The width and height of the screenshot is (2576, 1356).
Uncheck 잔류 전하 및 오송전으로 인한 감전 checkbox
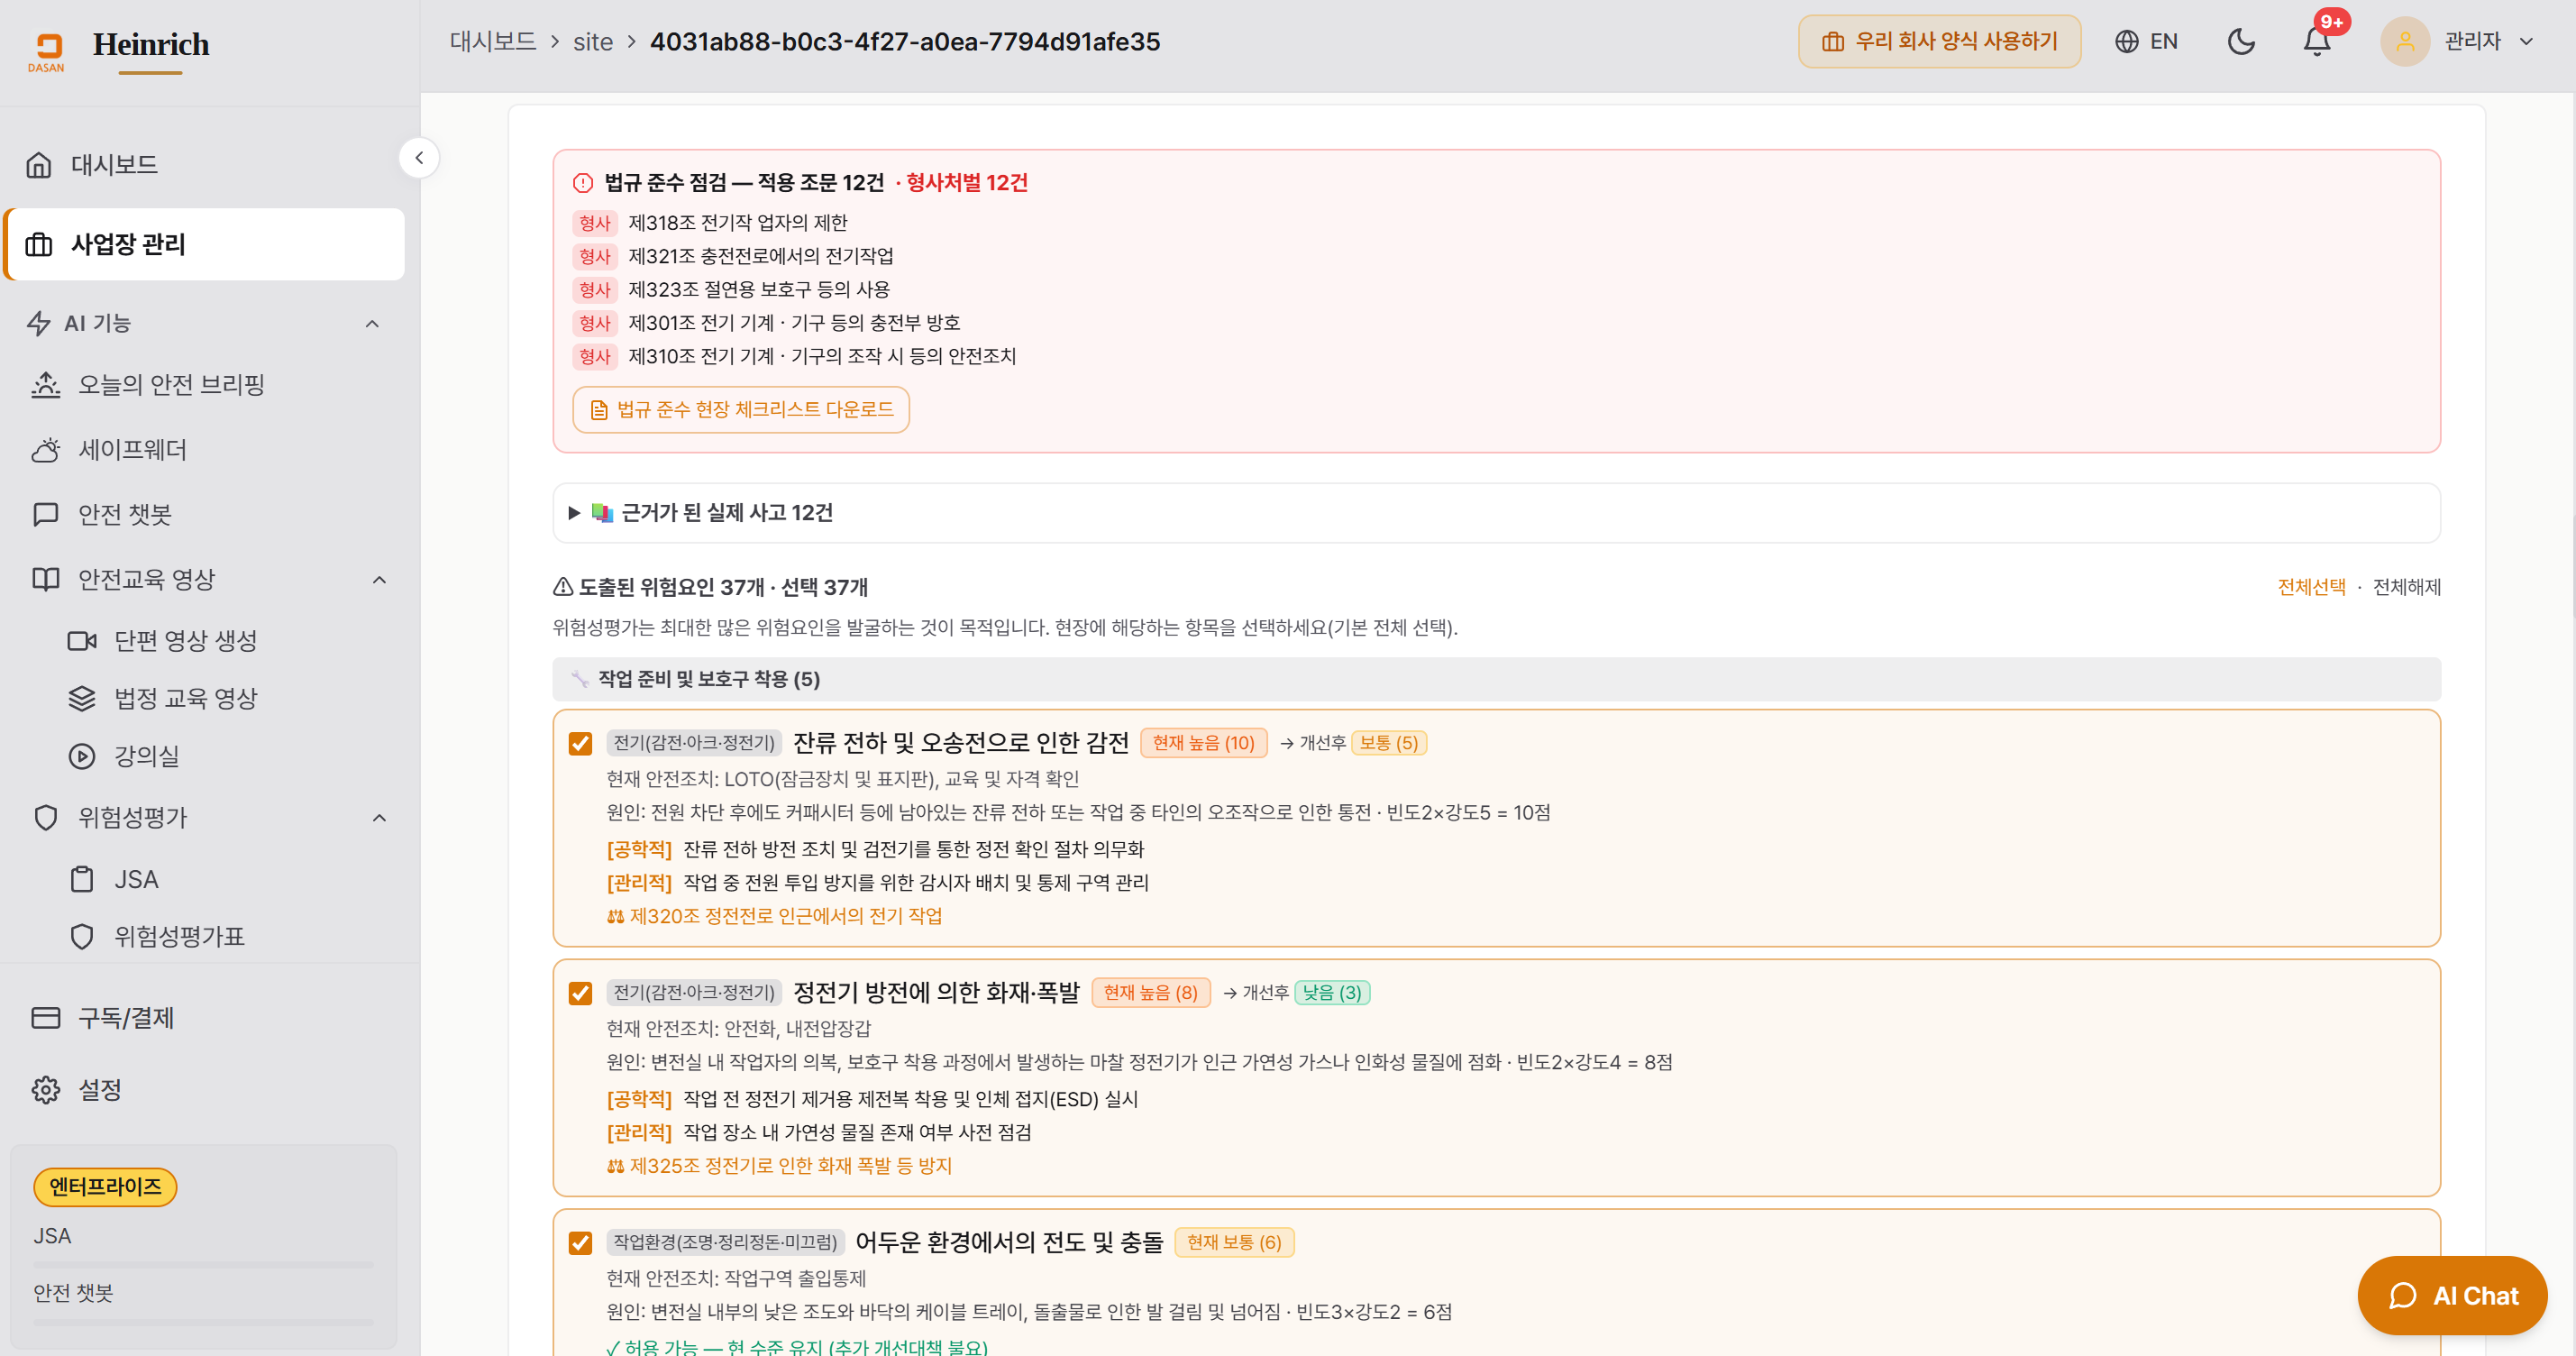tap(580, 743)
